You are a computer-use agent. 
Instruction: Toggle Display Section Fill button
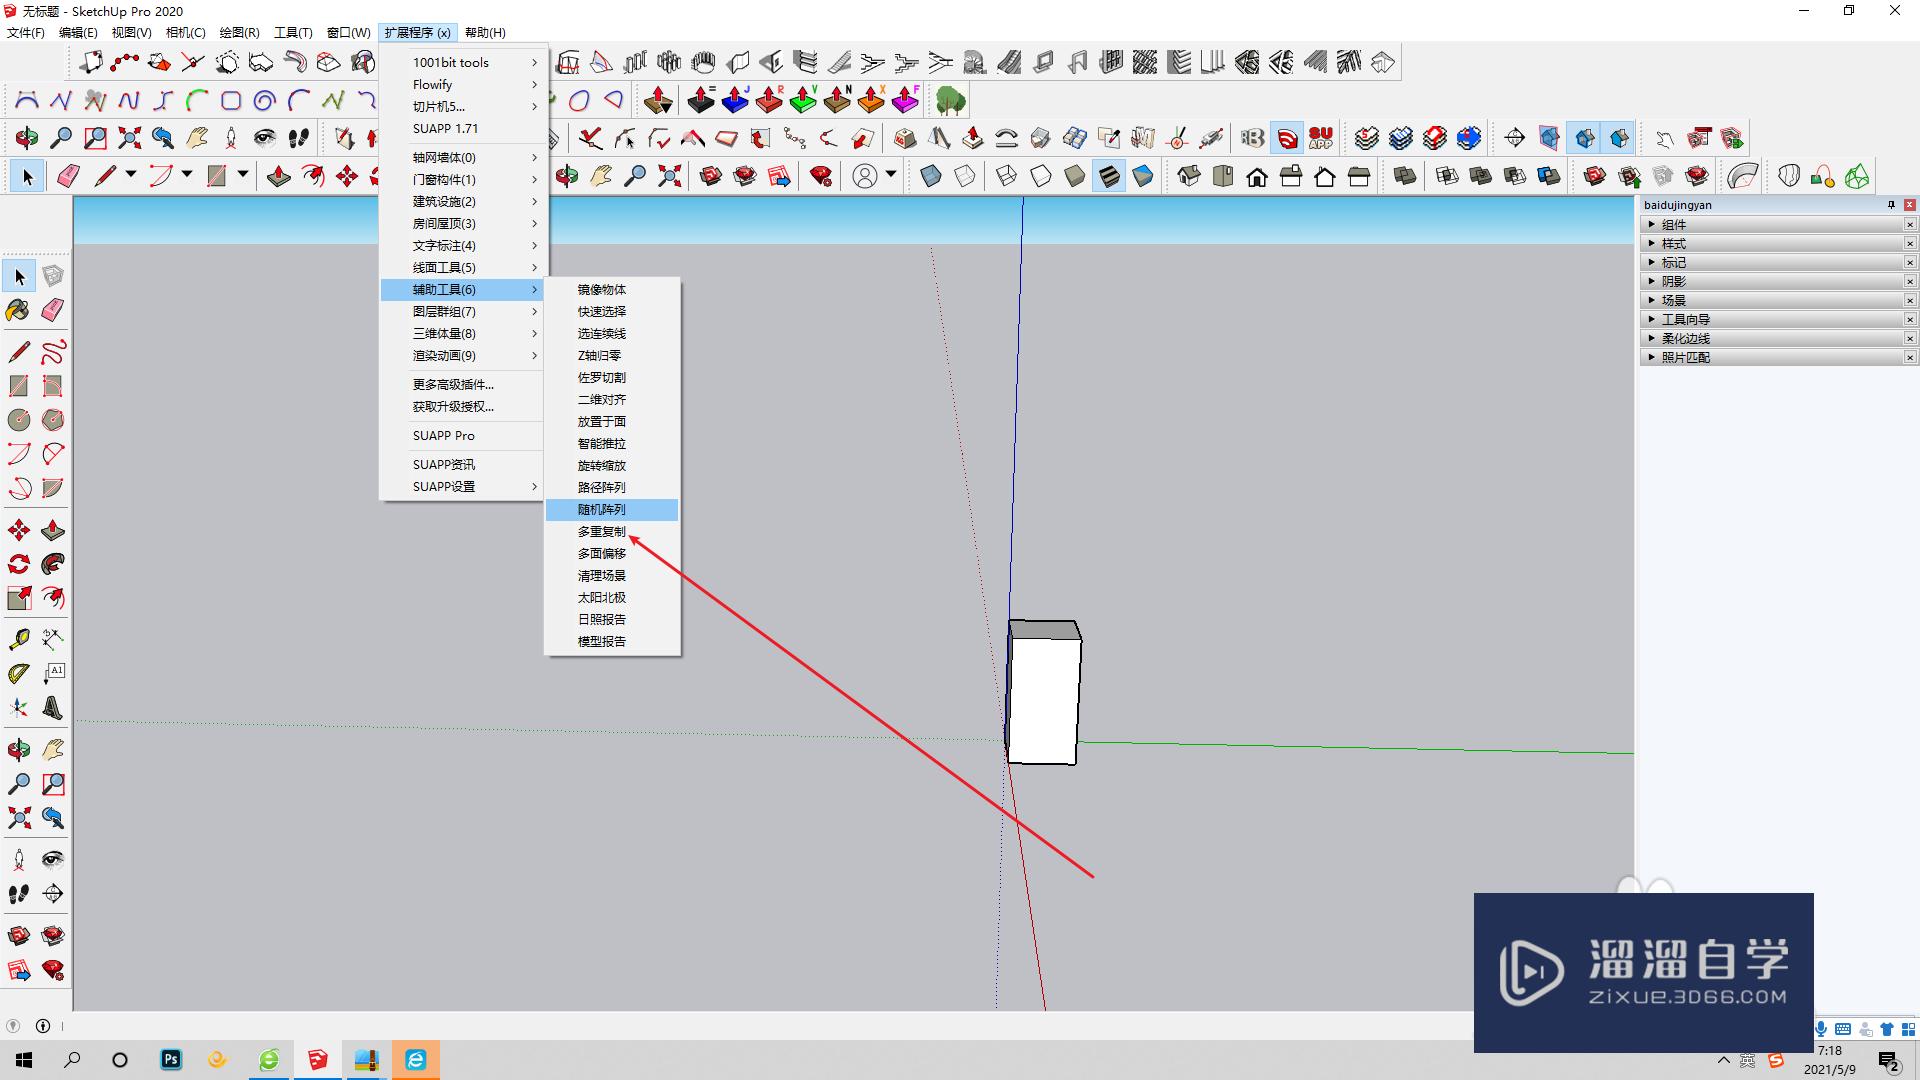click(1619, 138)
